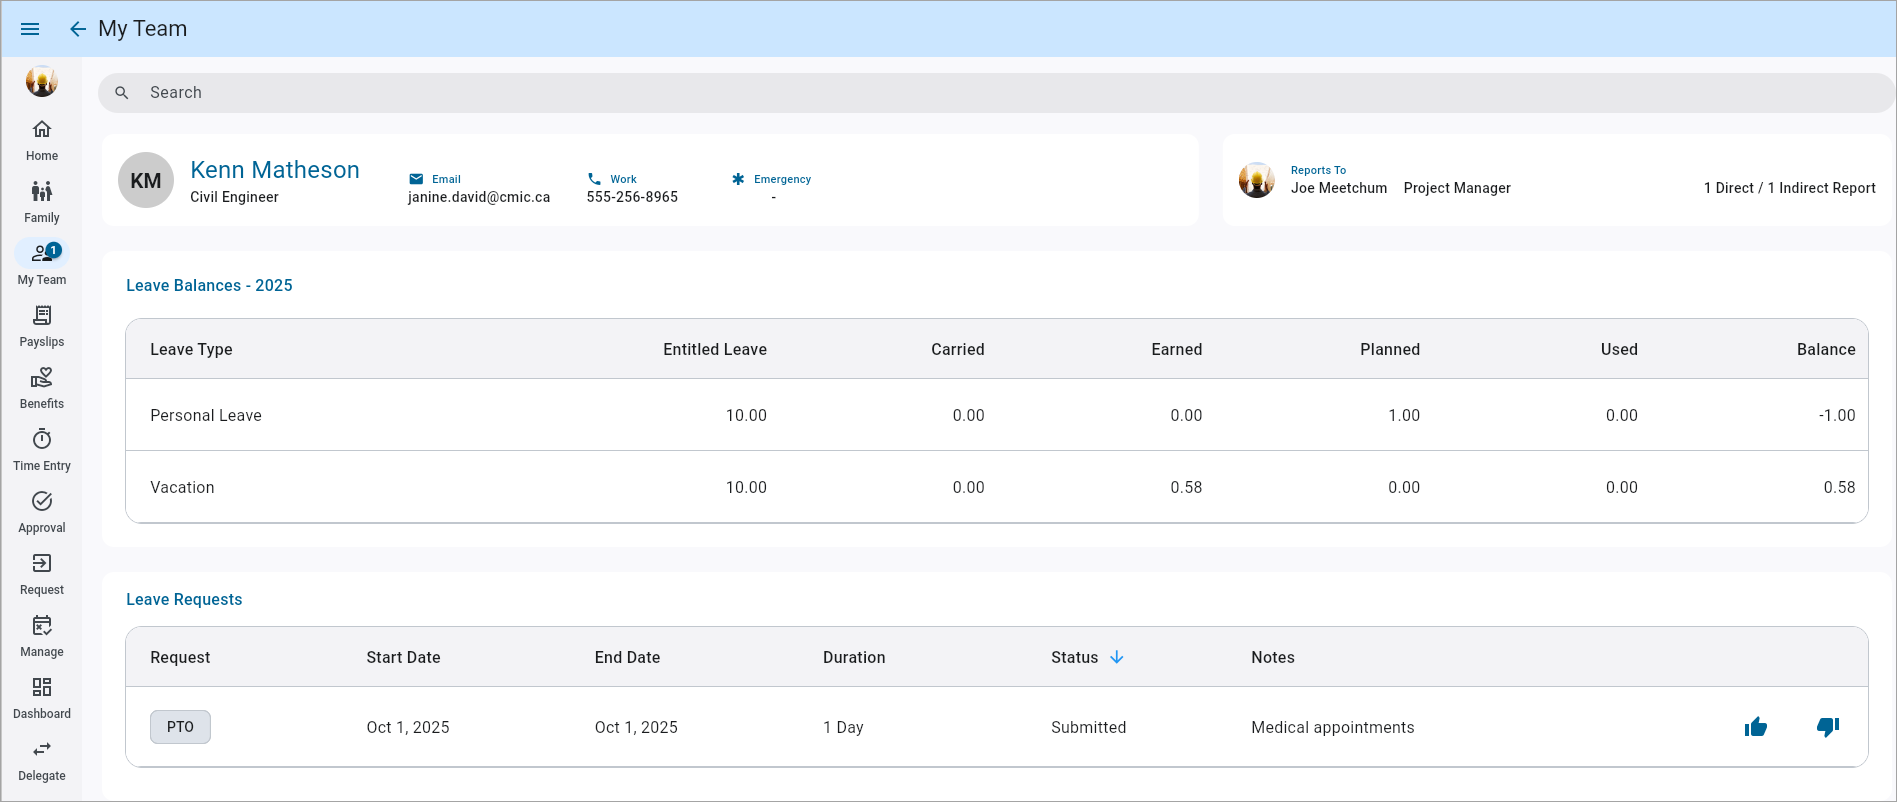Click the back arrow beside My Team
The image size is (1897, 802).
[77, 29]
